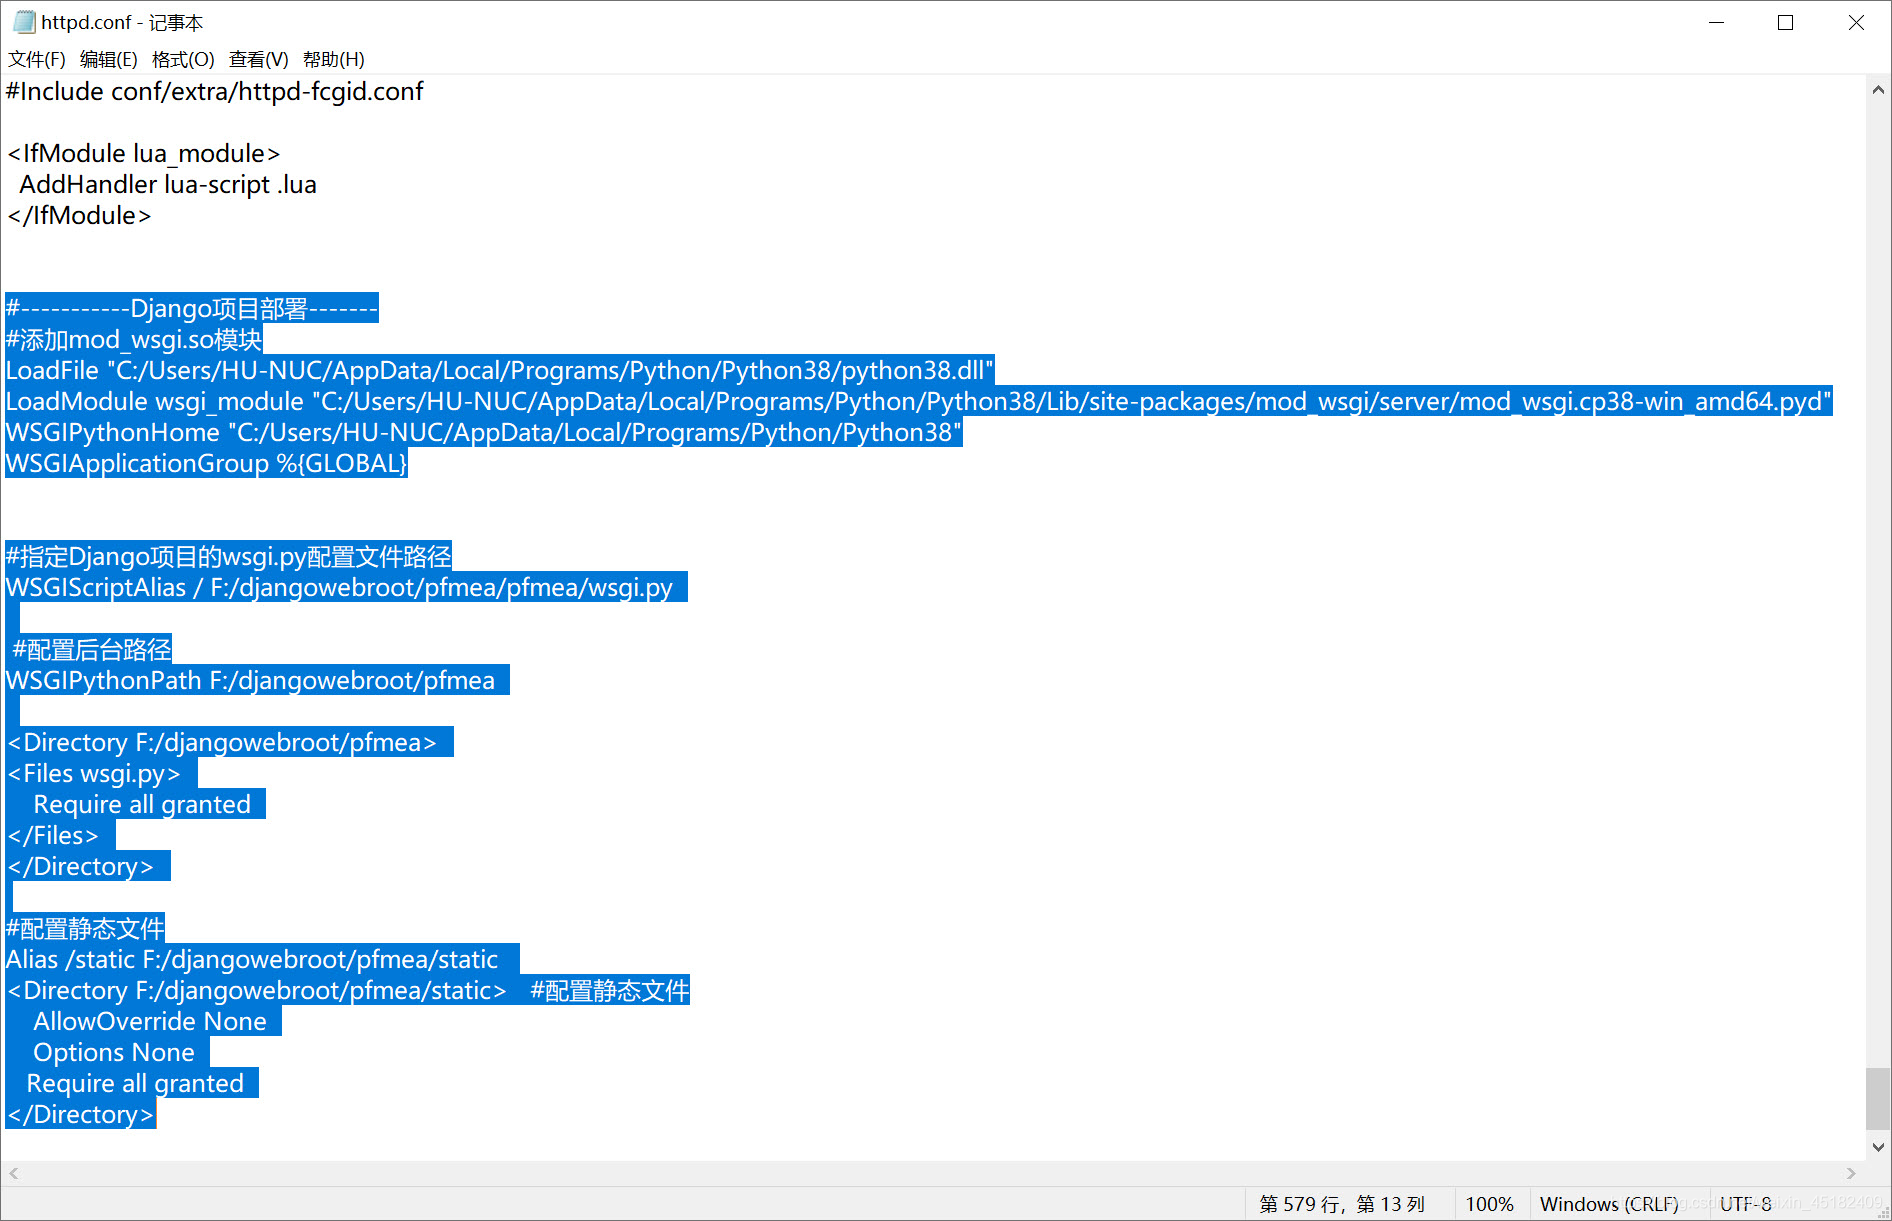Click the first "</Directory>" after </Files>
This screenshot has width=1892, height=1221.
(81, 866)
